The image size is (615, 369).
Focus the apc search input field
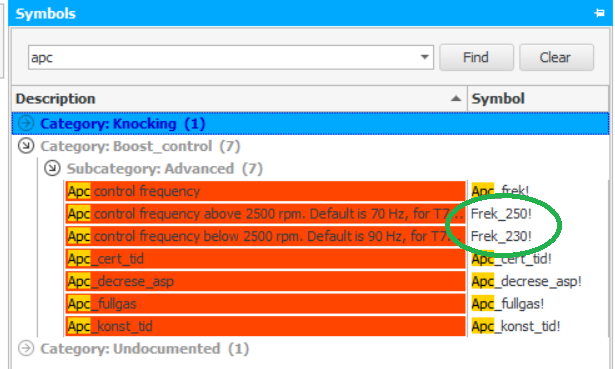(224, 57)
